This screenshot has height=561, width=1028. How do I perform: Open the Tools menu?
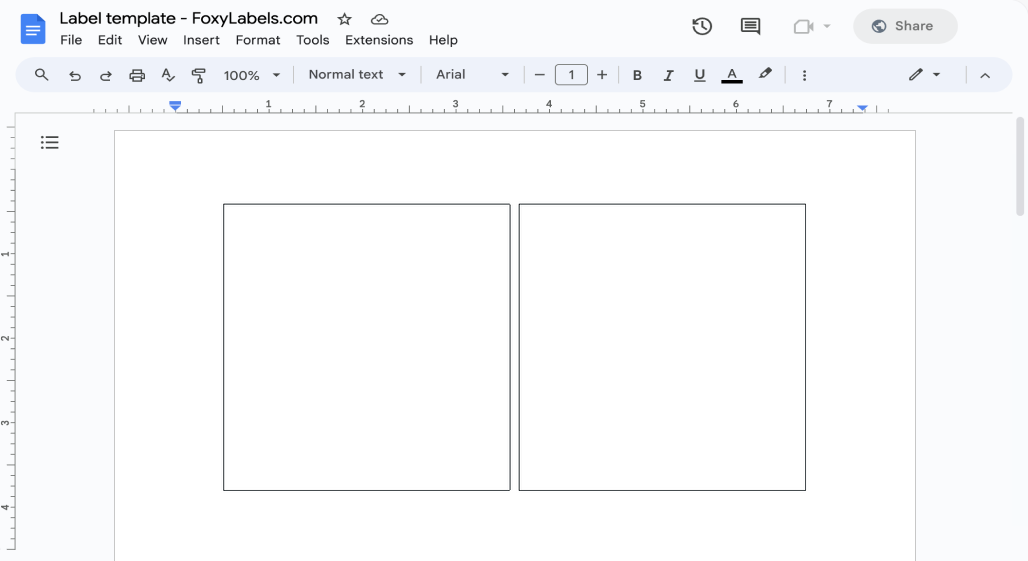pos(313,40)
